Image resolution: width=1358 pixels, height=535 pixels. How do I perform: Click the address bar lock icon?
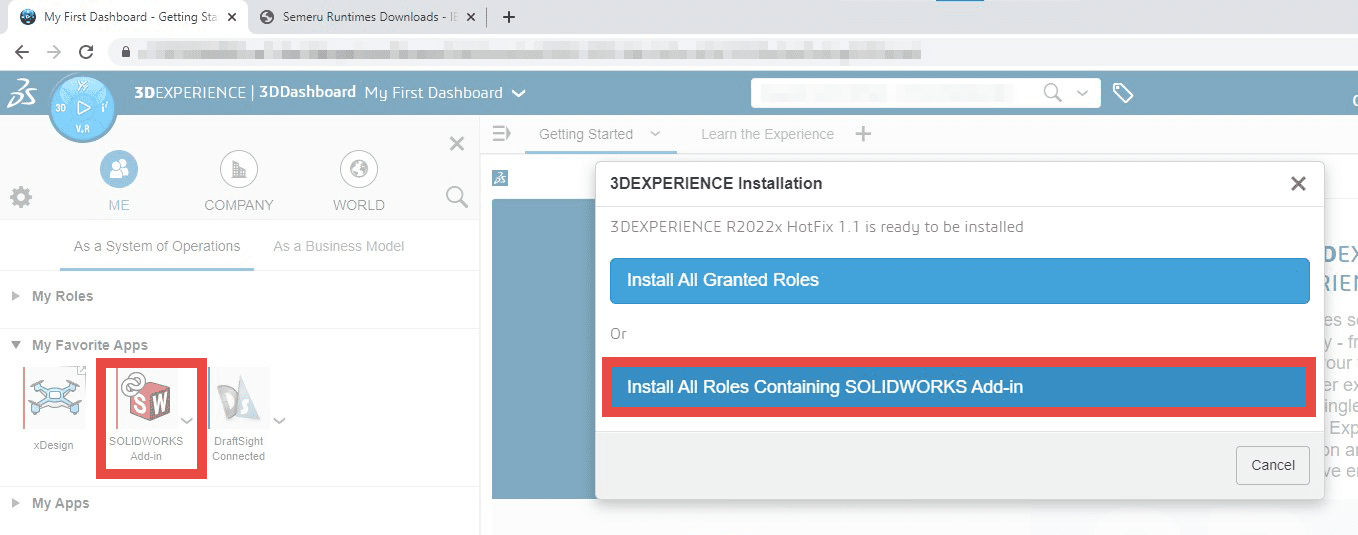[125, 52]
